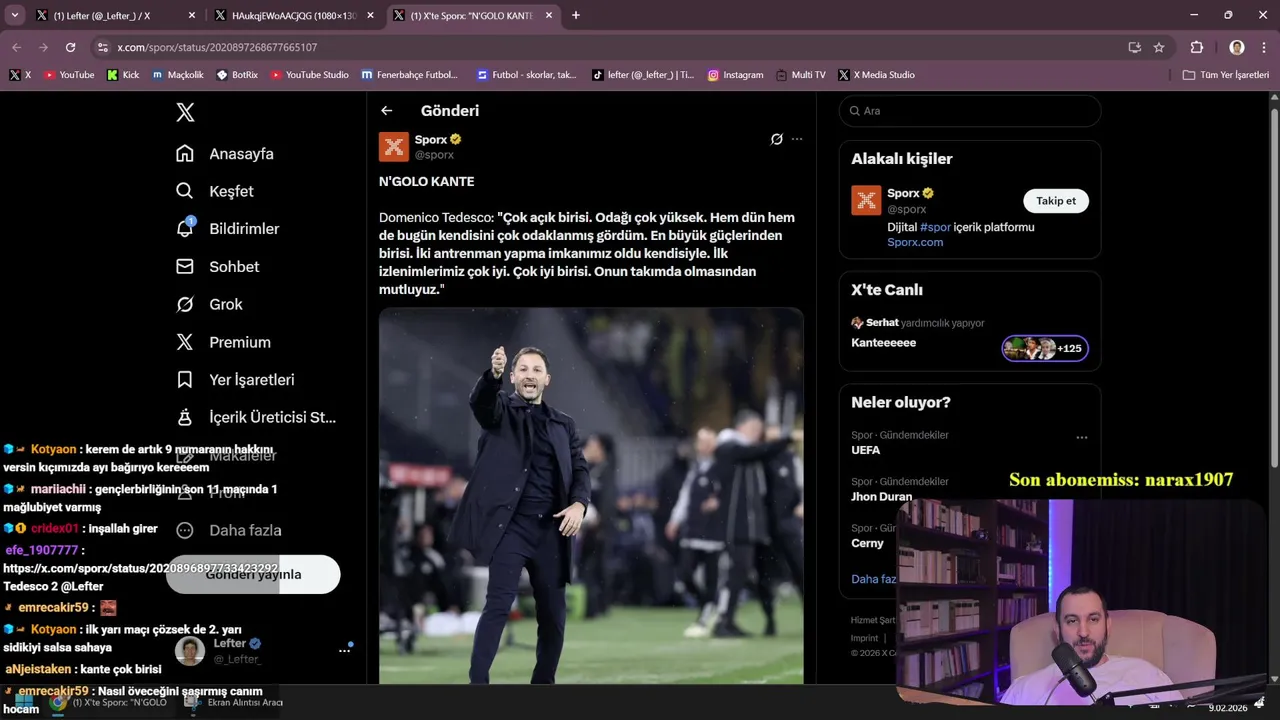This screenshot has height=720, width=1280.
Task: Open the Maçkolik bookmark
Action: pos(178,75)
